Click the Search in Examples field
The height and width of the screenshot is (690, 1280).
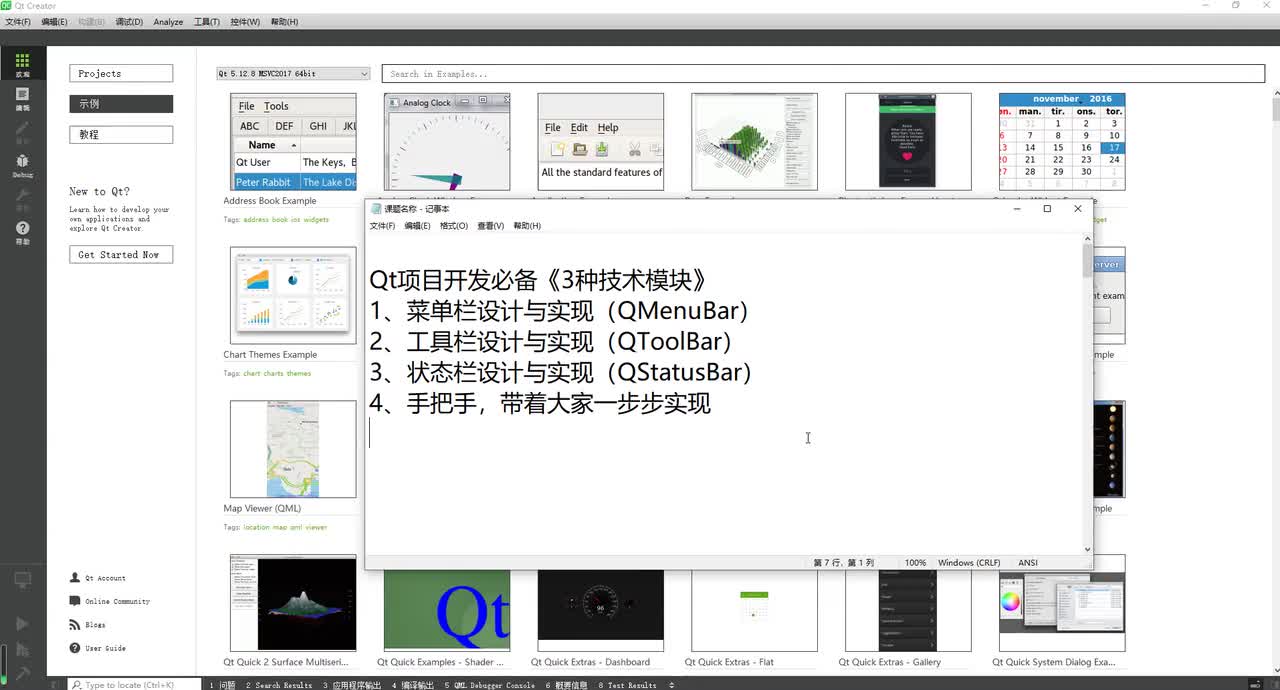click(825, 73)
